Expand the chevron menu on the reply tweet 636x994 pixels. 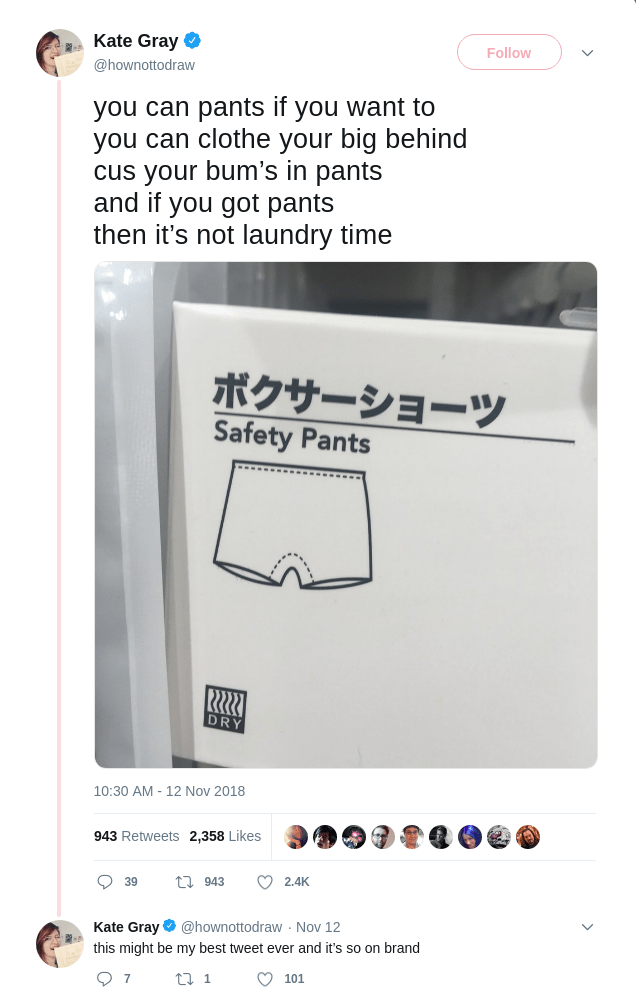(x=587, y=927)
